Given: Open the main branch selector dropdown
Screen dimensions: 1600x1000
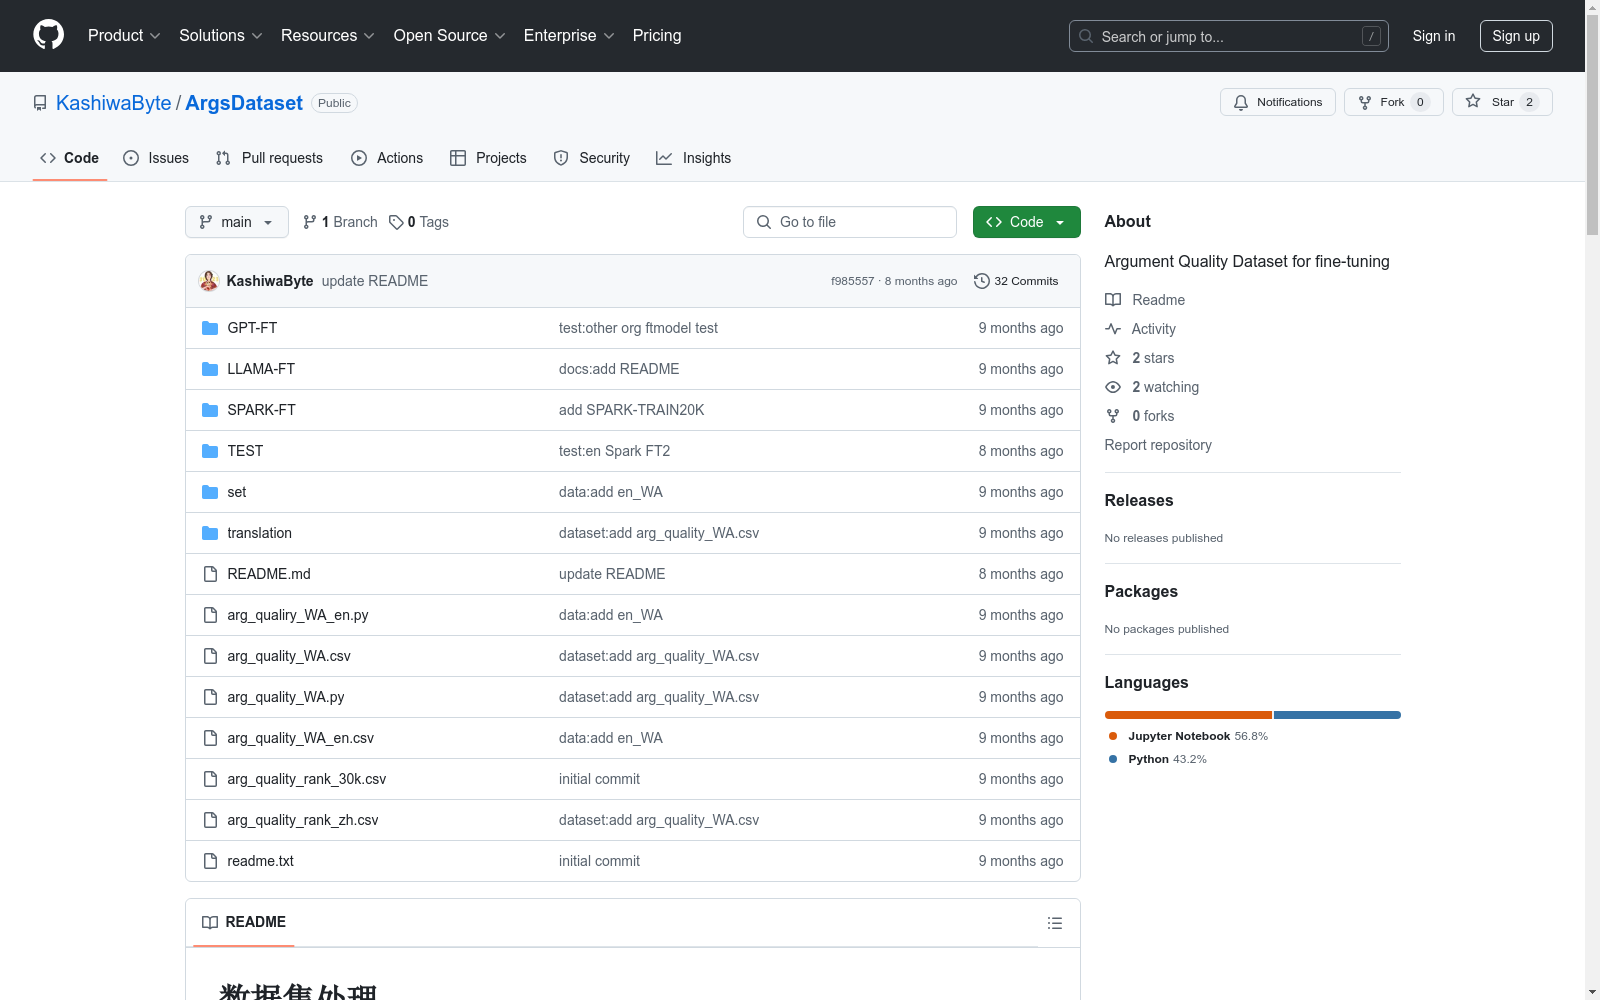Looking at the screenshot, I should (237, 222).
